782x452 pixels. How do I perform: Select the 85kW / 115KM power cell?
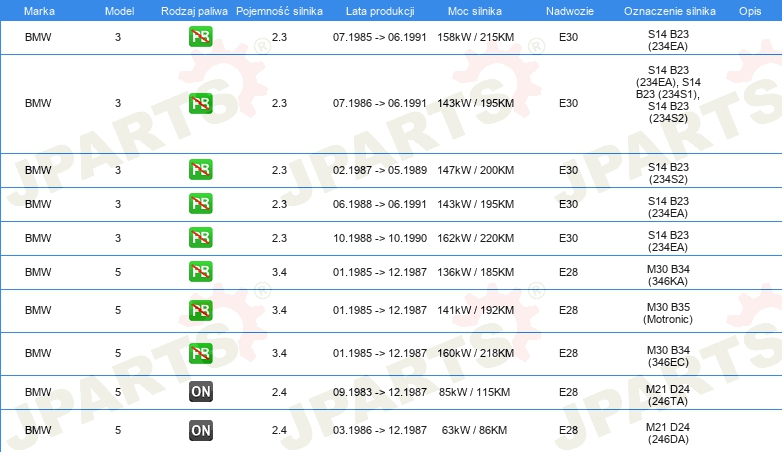pos(474,392)
